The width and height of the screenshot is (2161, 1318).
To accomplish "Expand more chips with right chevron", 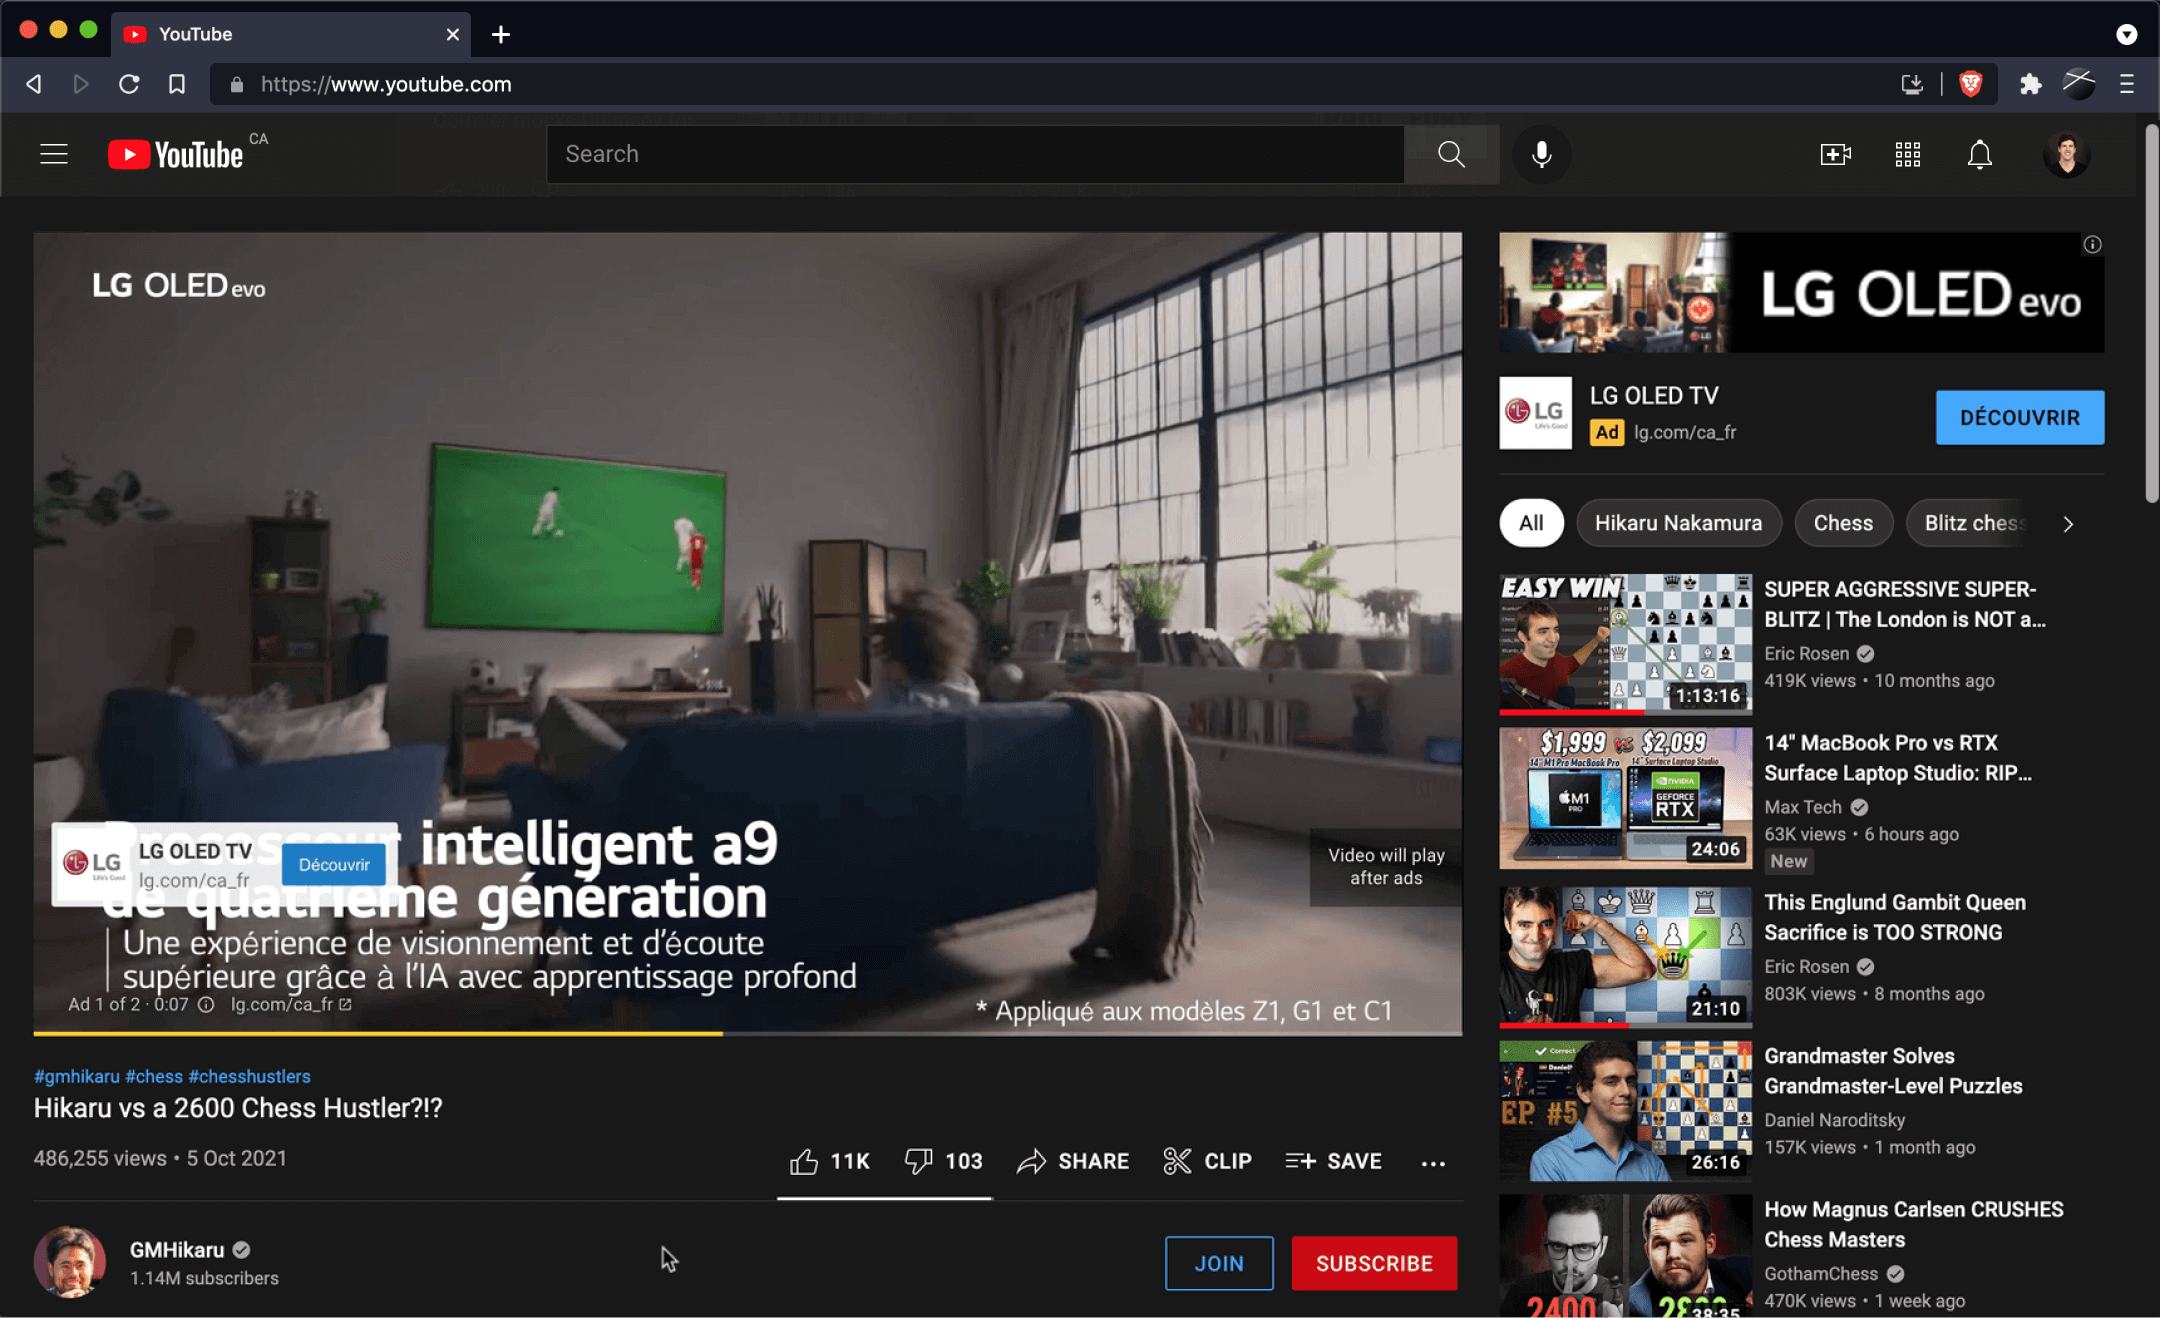I will 2067,524.
